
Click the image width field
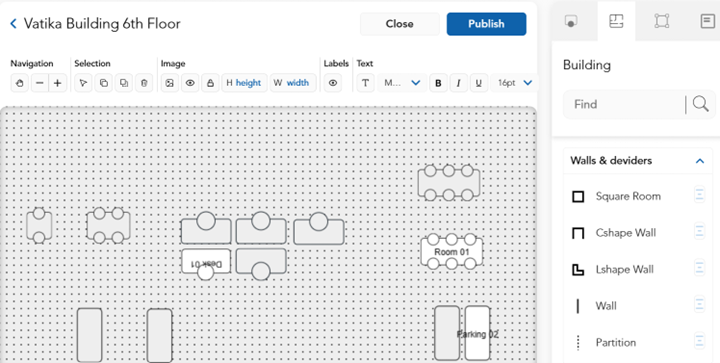(x=293, y=83)
